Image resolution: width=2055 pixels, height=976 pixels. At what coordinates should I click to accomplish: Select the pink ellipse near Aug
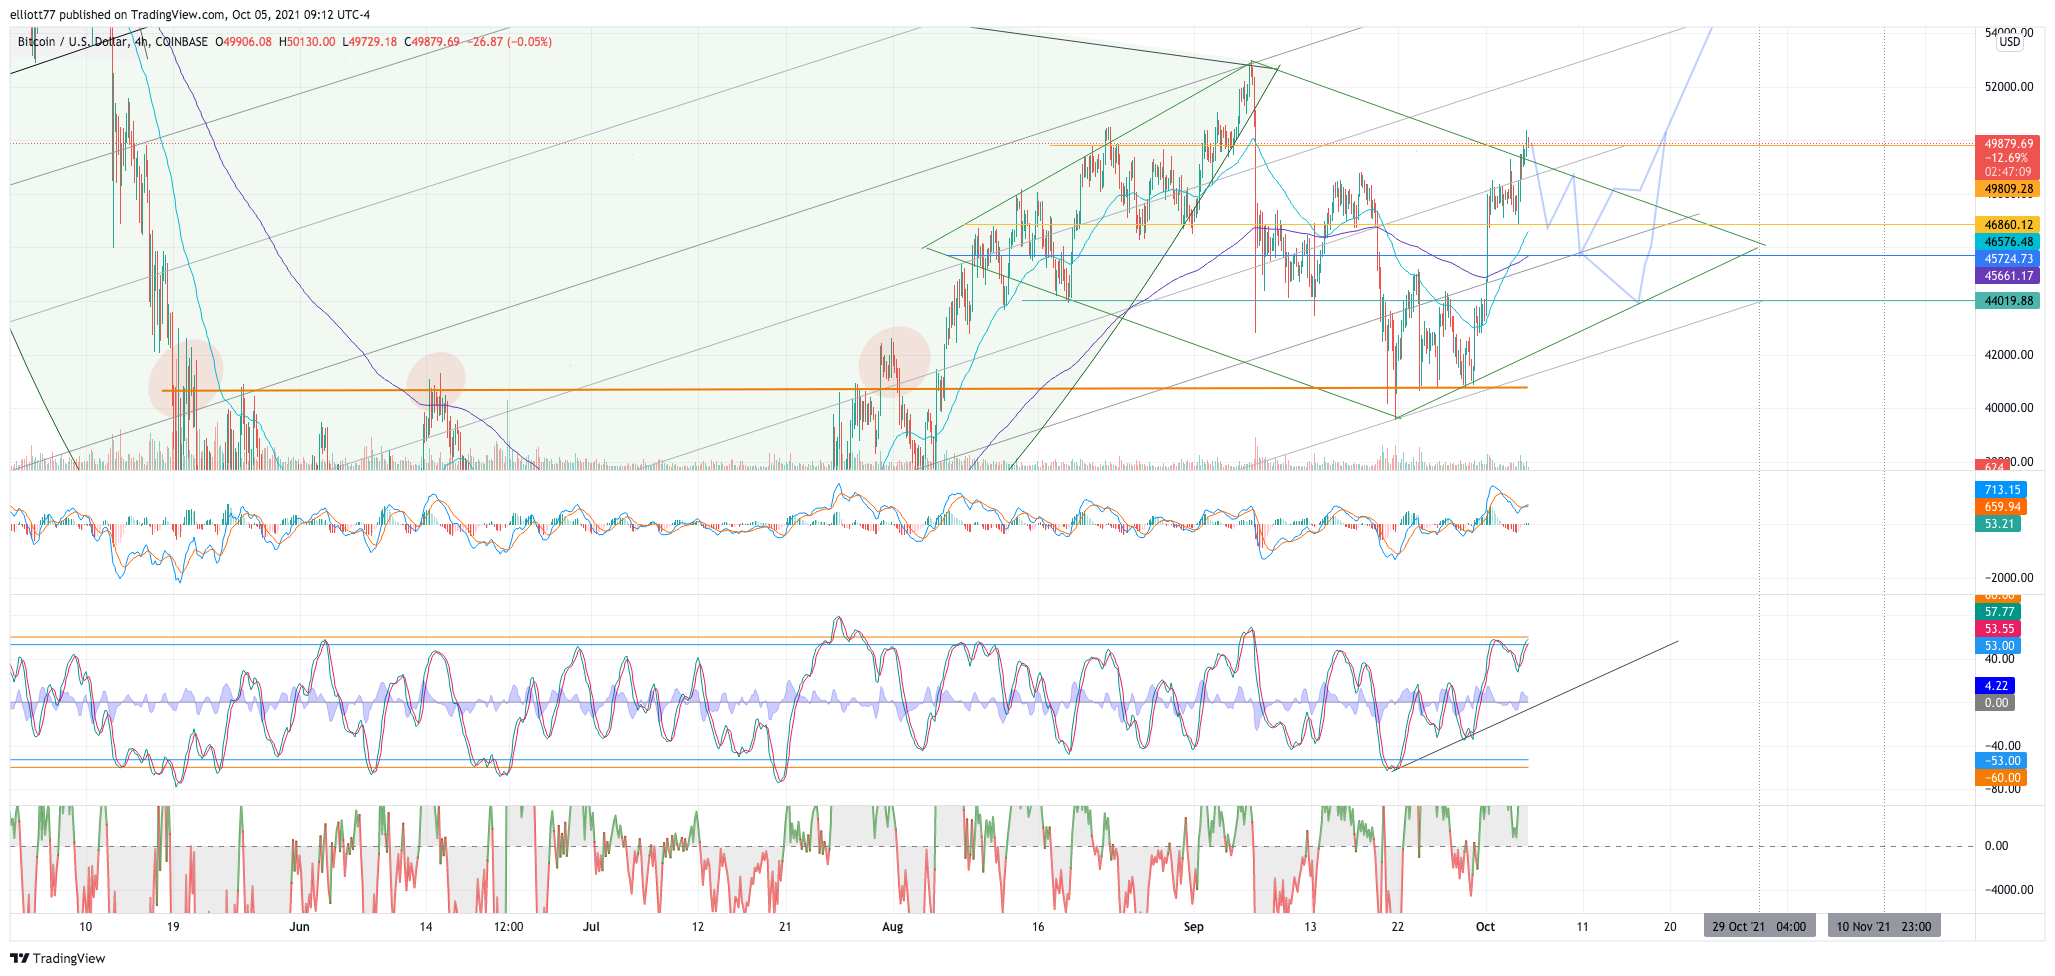coord(895,362)
